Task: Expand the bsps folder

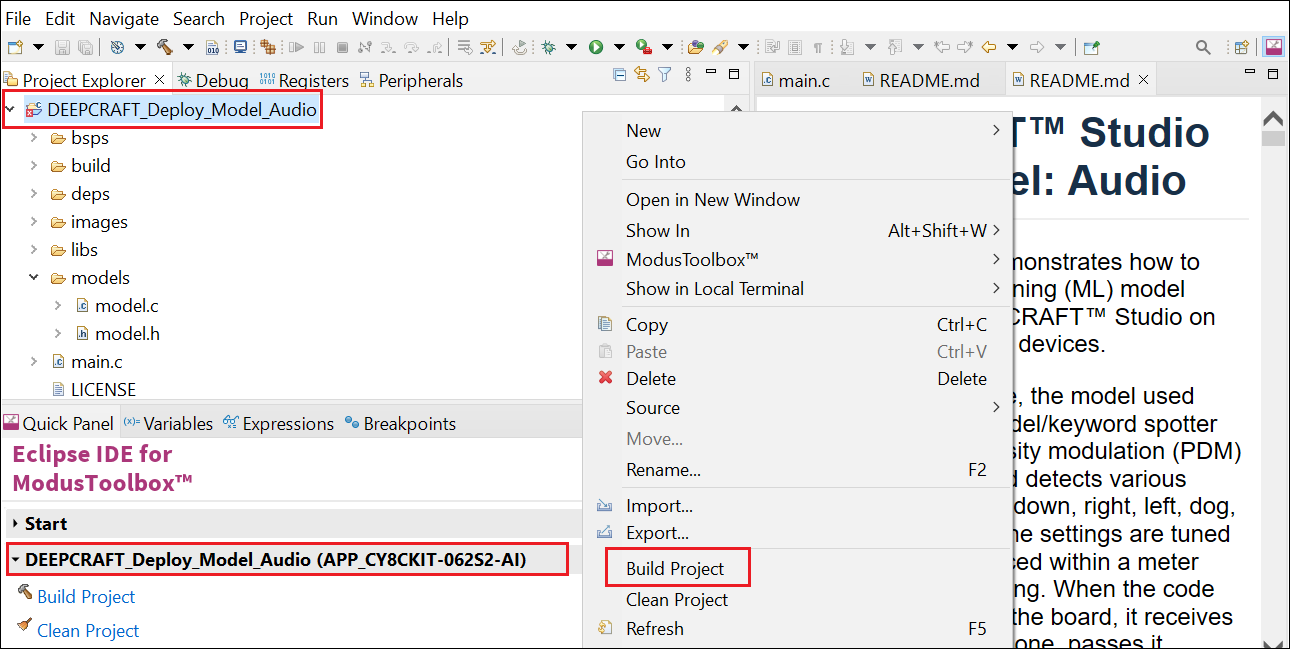Action: (x=34, y=138)
